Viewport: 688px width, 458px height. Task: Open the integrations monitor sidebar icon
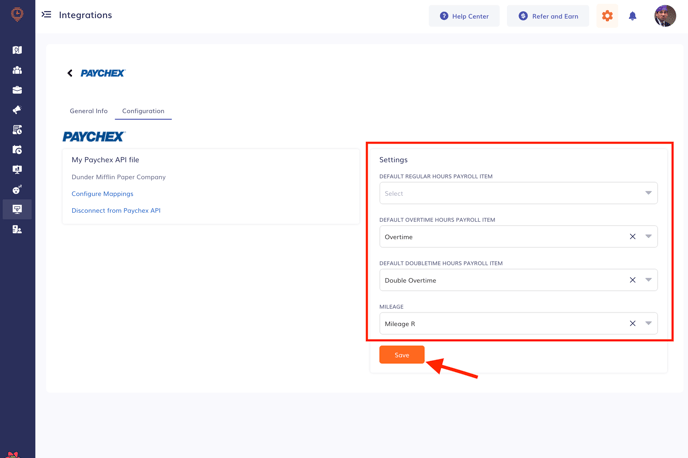point(17,209)
